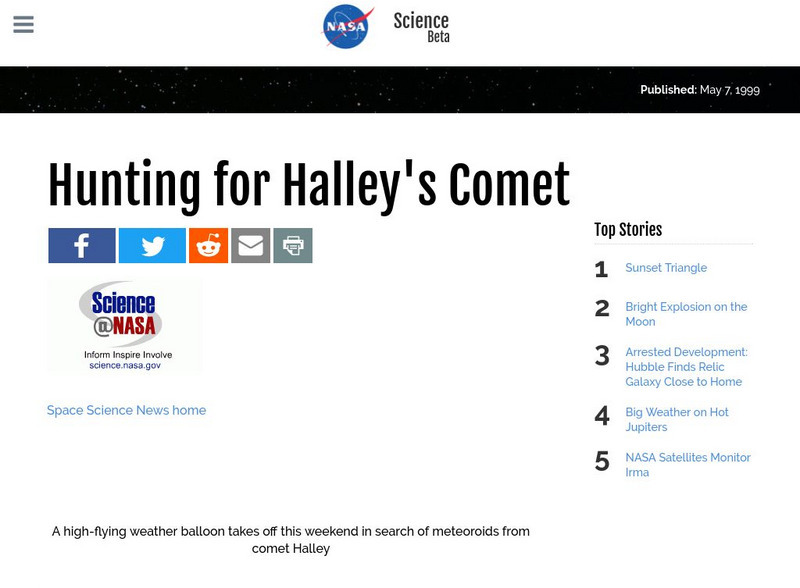
Task: Click the Science Beta site title
Action: 421,27
